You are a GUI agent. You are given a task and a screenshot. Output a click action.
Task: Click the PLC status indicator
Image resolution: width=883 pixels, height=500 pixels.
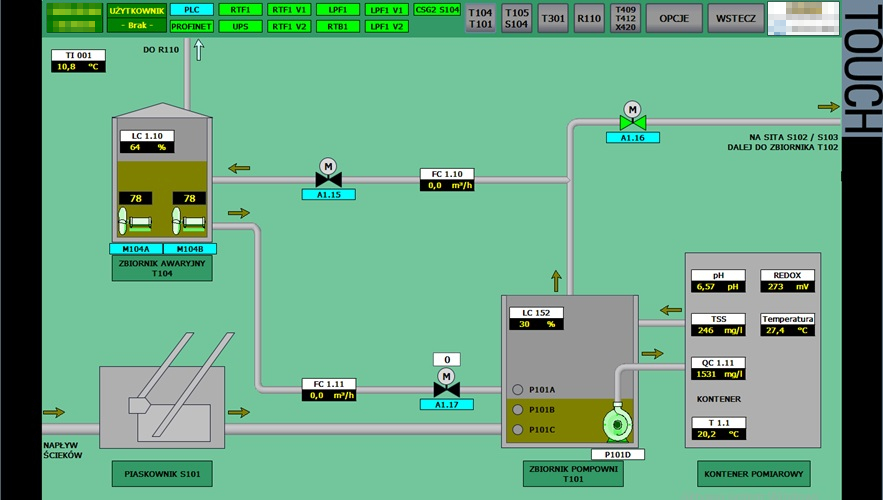pos(192,9)
